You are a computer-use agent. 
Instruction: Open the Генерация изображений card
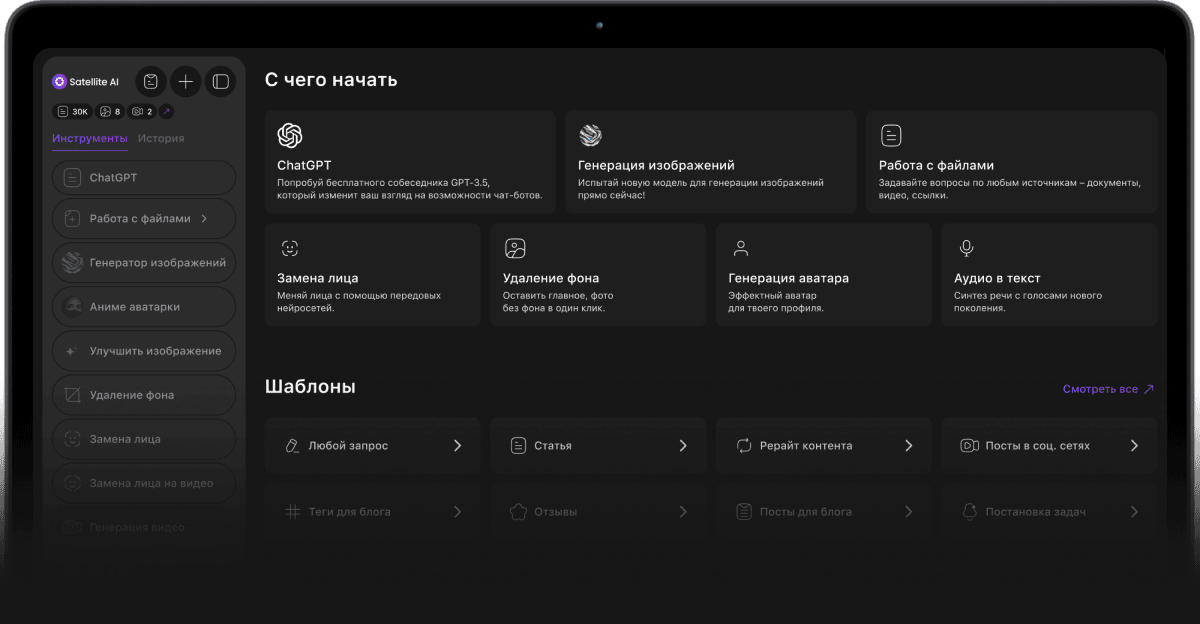pyautogui.click(x=710, y=162)
